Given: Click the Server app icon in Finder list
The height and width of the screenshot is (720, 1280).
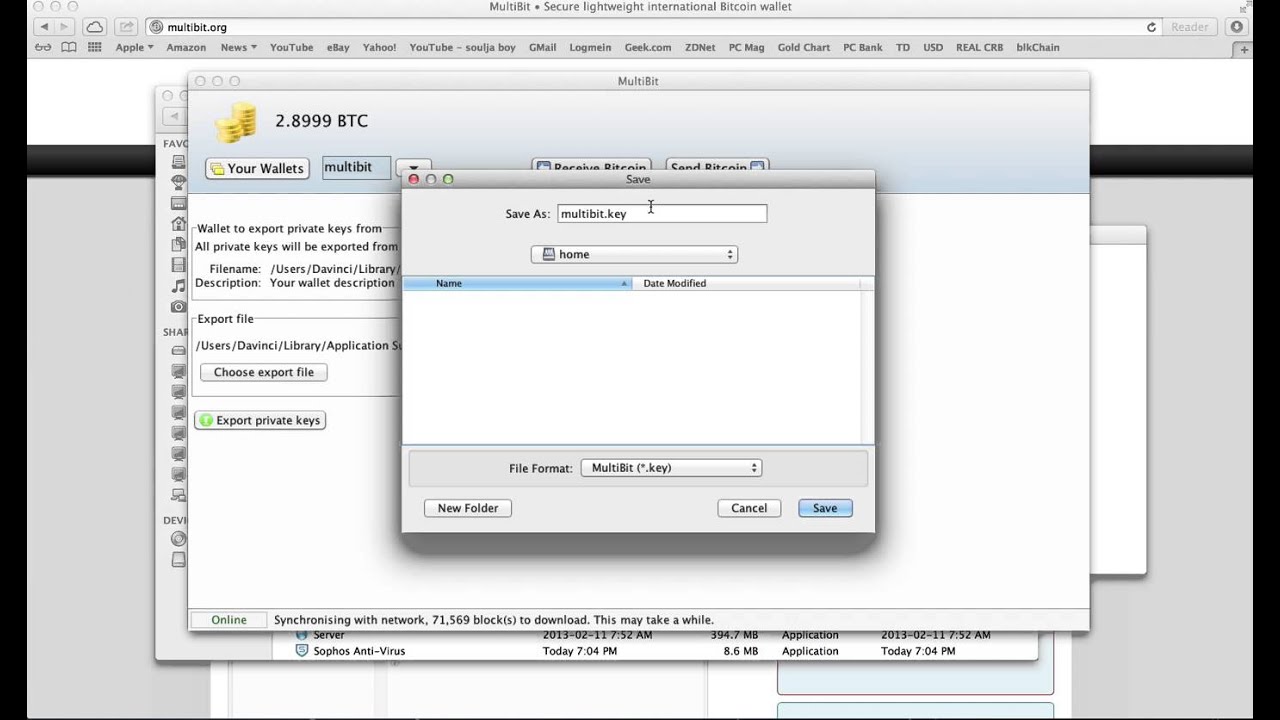Looking at the screenshot, I should (x=301, y=635).
